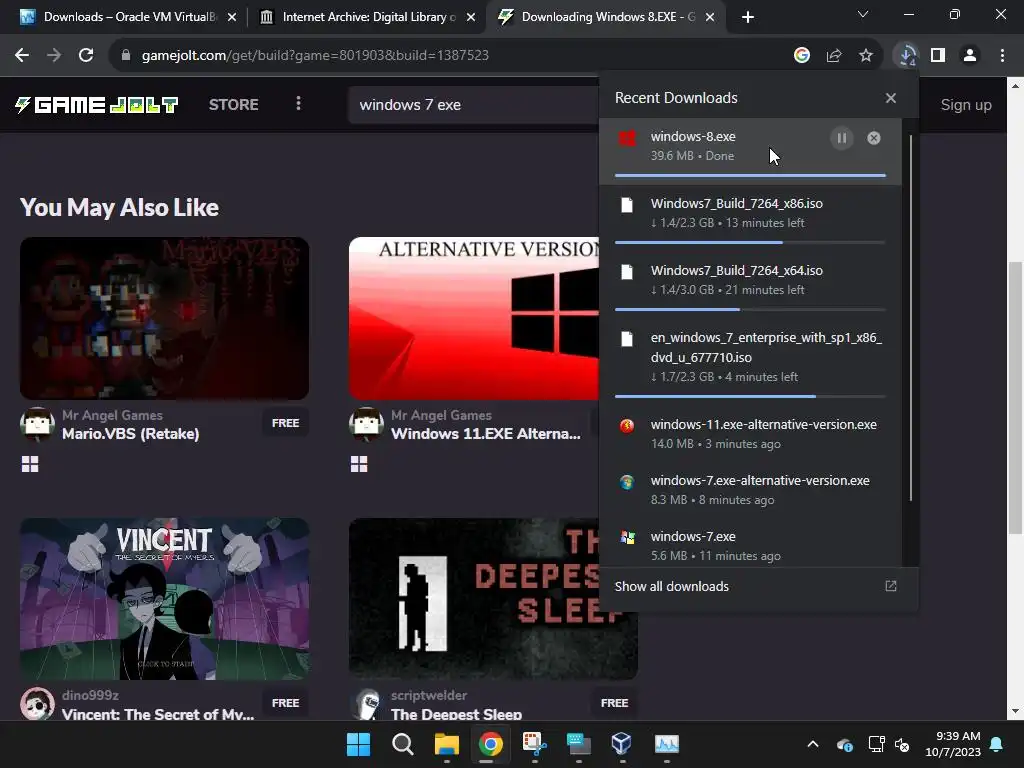This screenshot has width=1024, height=768.
Task: Open the Chrome profile icon
Action: pyautogui.click(x=970, y=56)
